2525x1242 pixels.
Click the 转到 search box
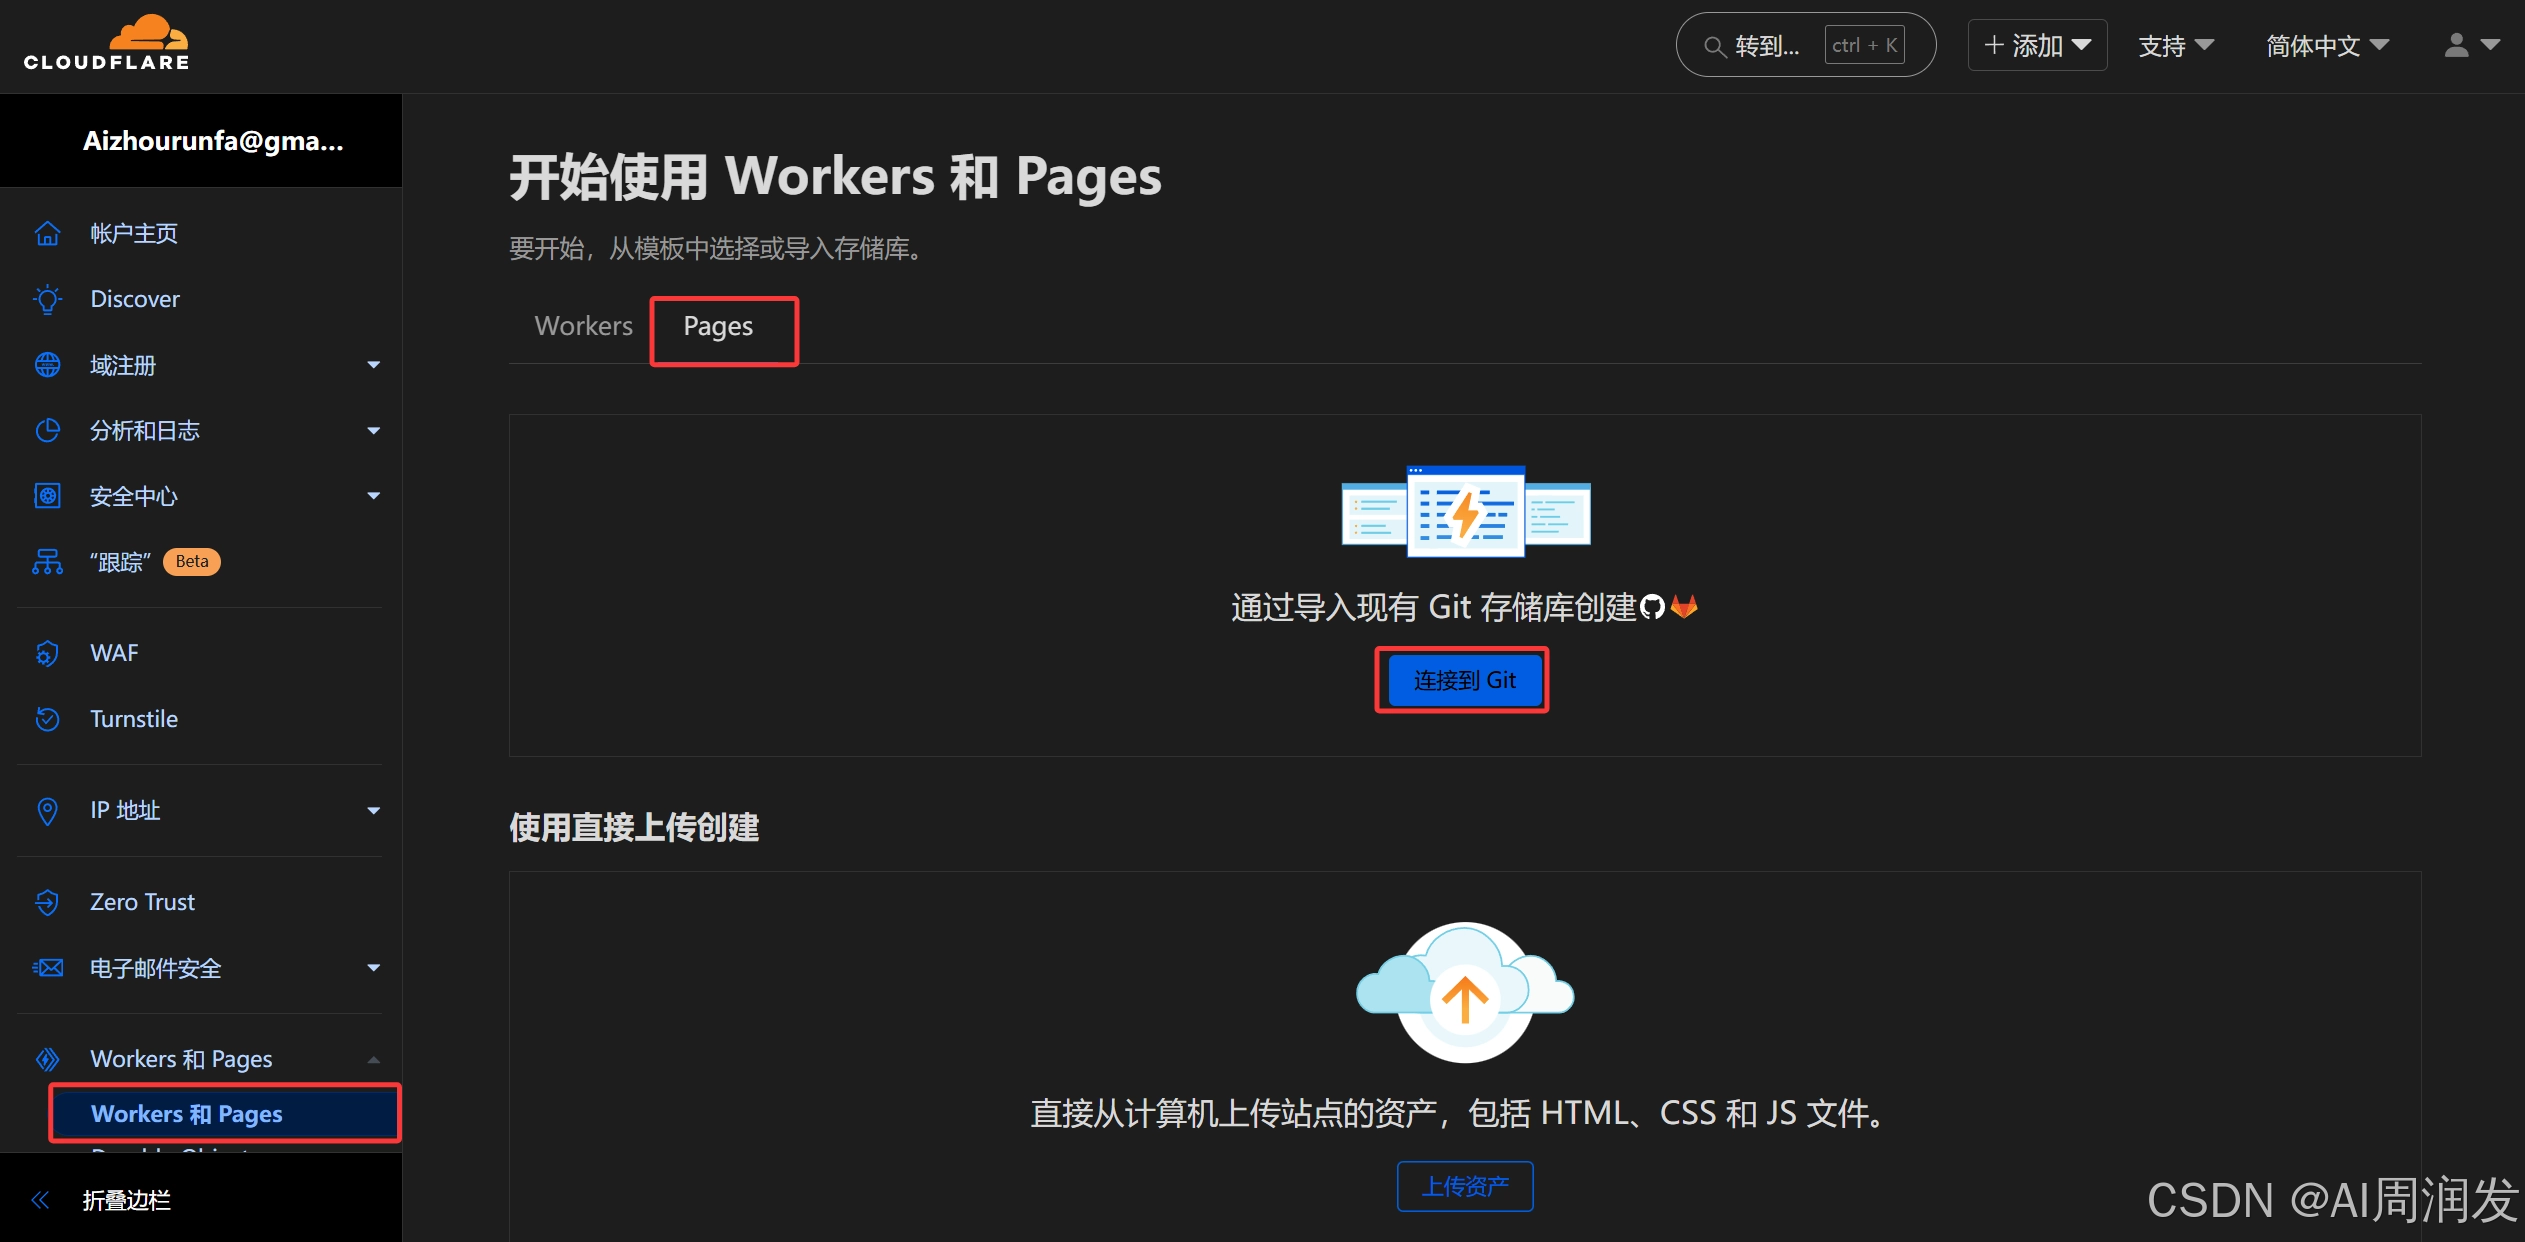click(1766, 45)
